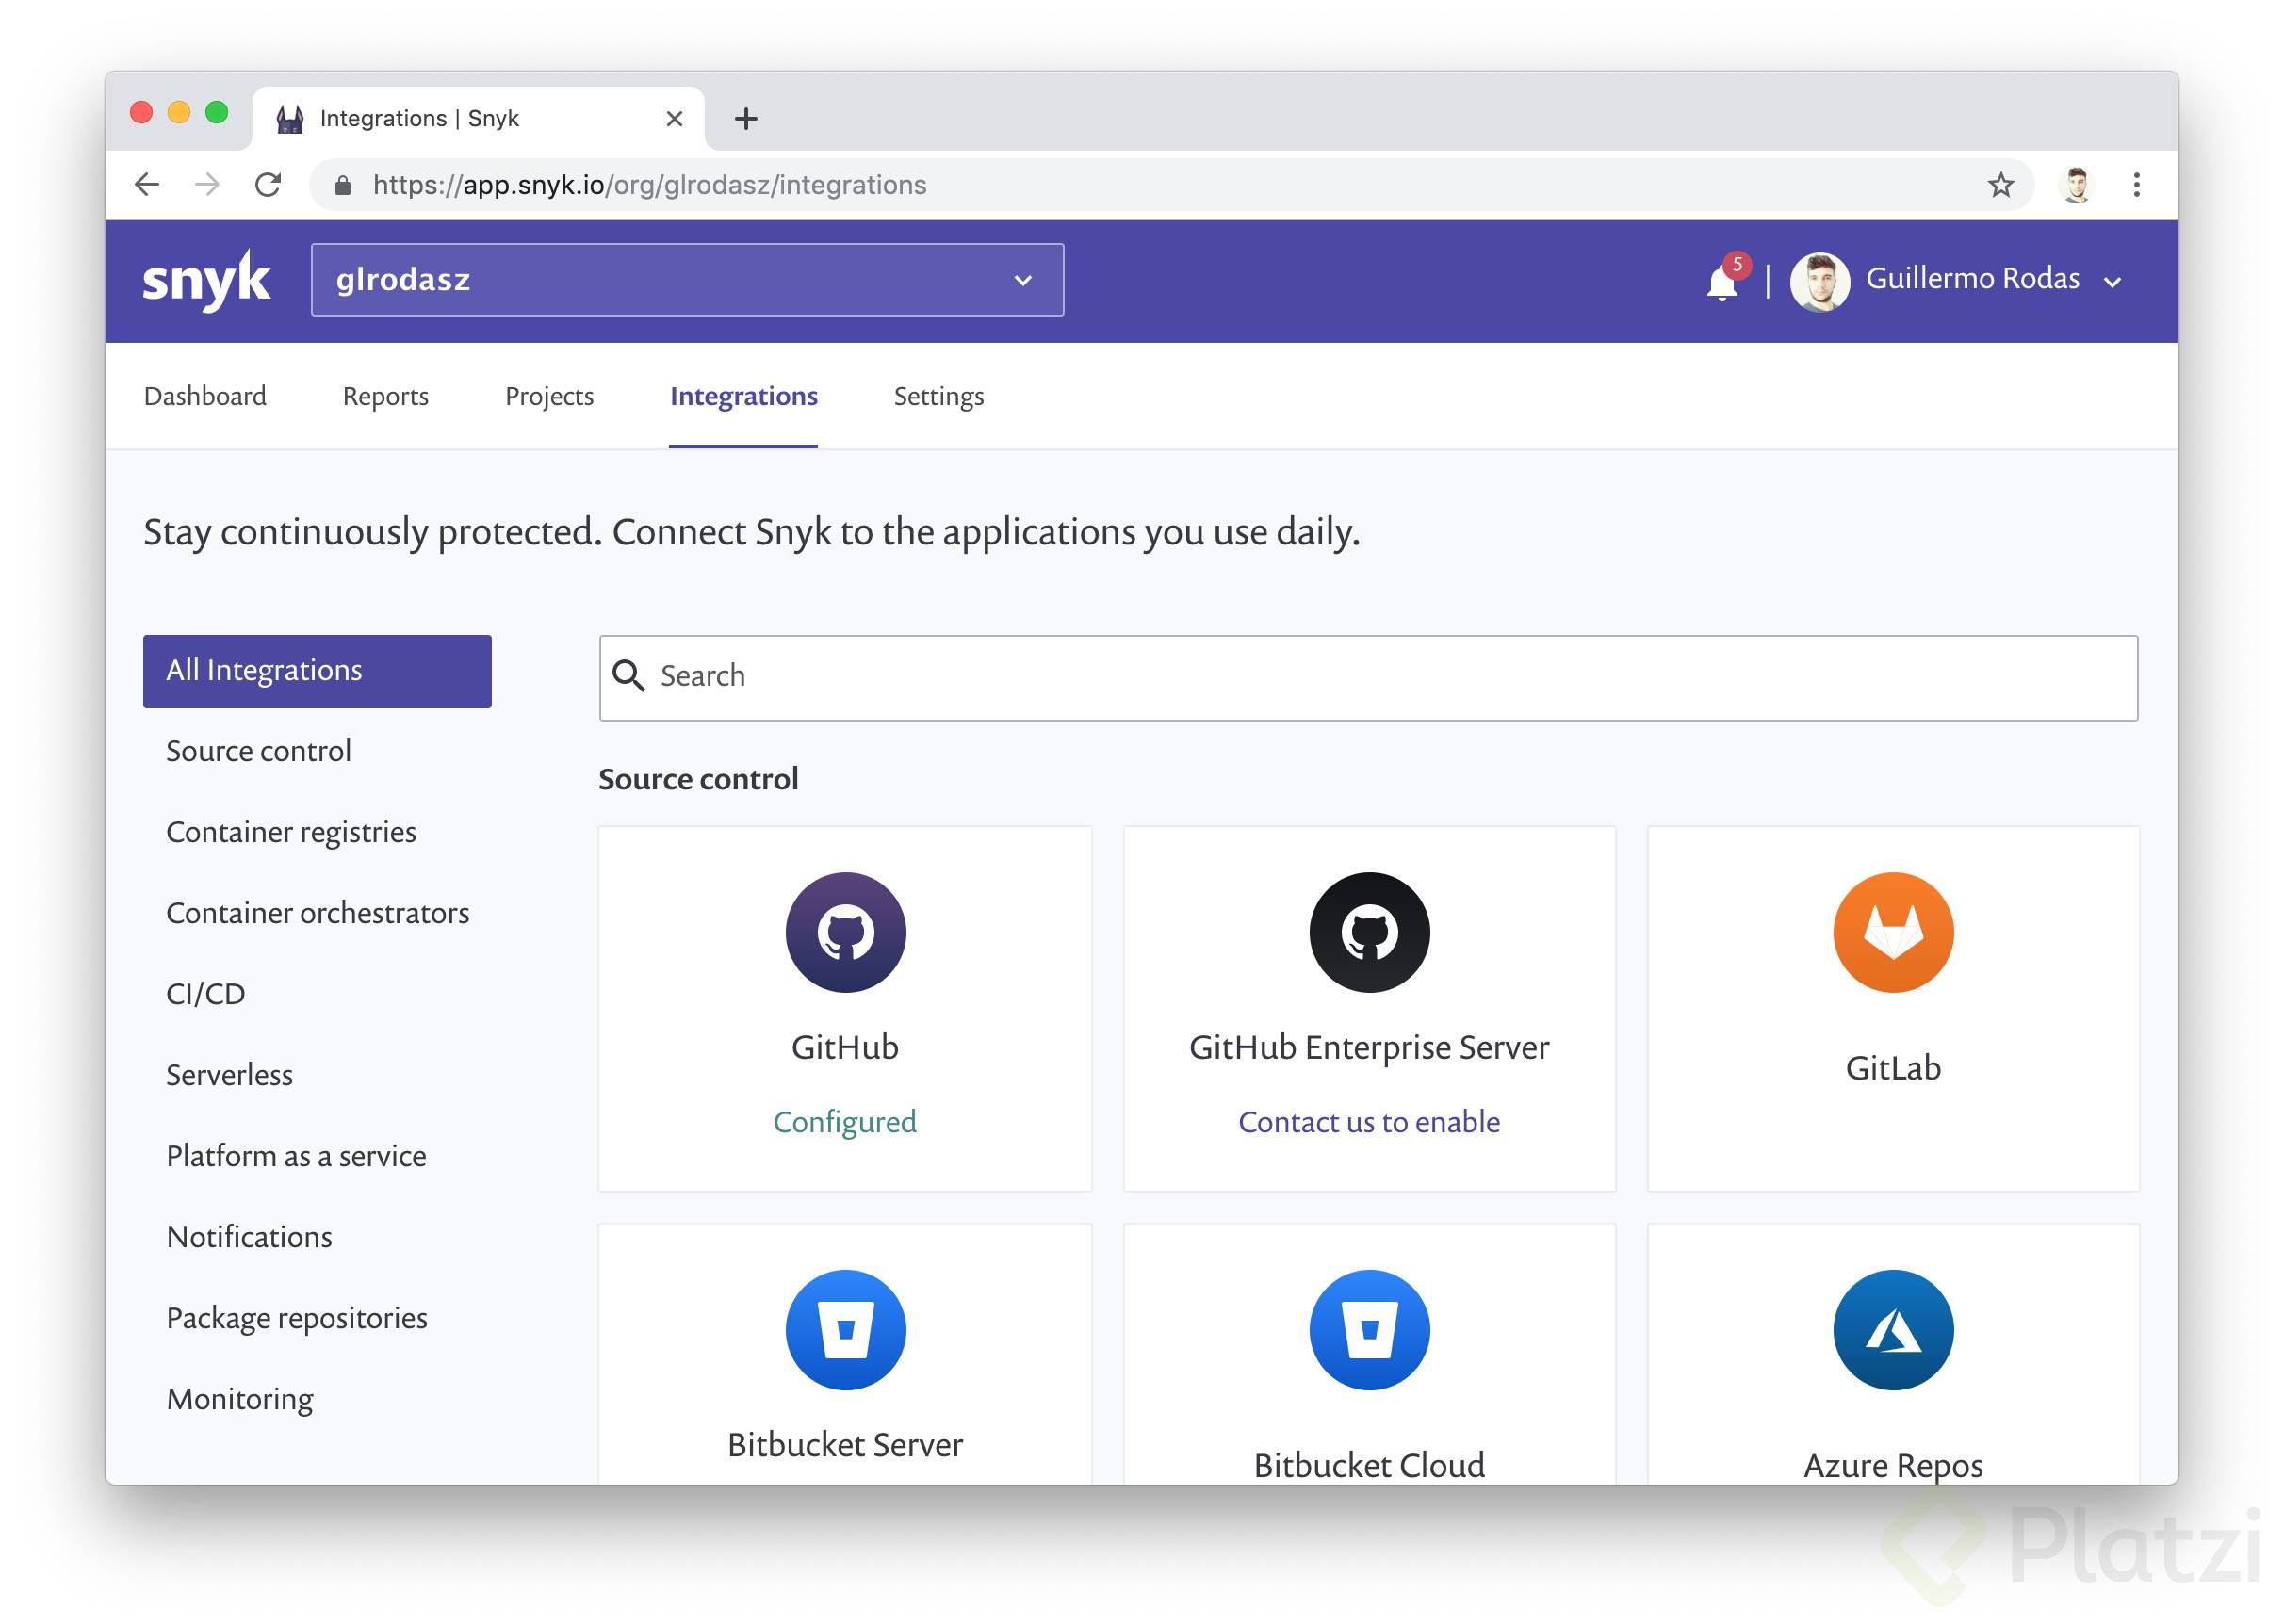
Task: Bookmark page with the star icon
Action: click(2000, 184)
